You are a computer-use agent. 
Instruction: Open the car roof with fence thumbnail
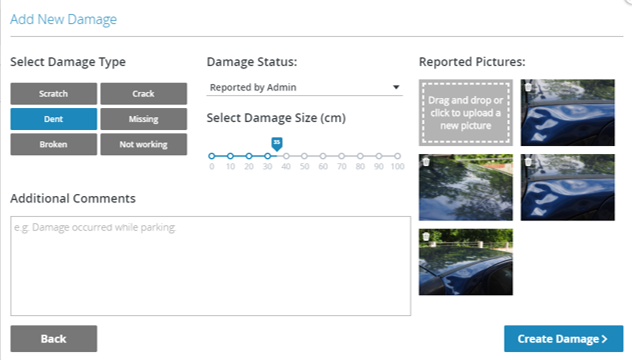coord(466,262)
